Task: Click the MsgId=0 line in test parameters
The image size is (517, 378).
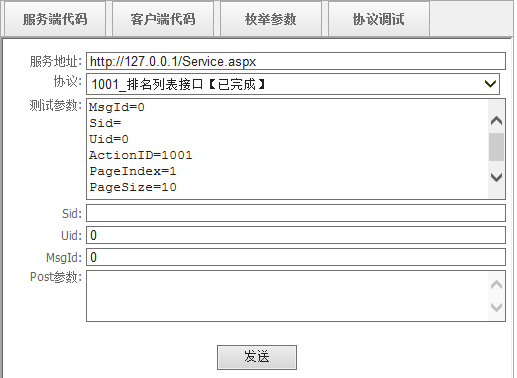Action: tap(117, 107)
